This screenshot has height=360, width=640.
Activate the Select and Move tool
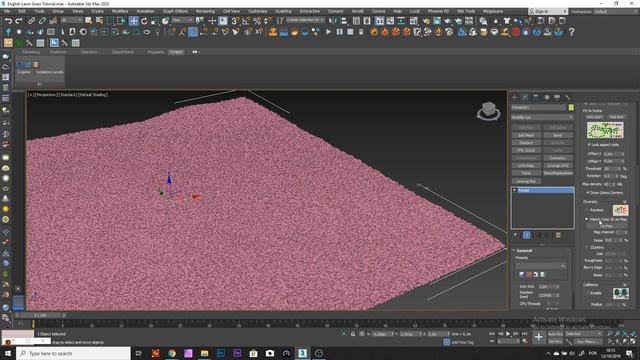pyautogui.click(x=133, y=21)
